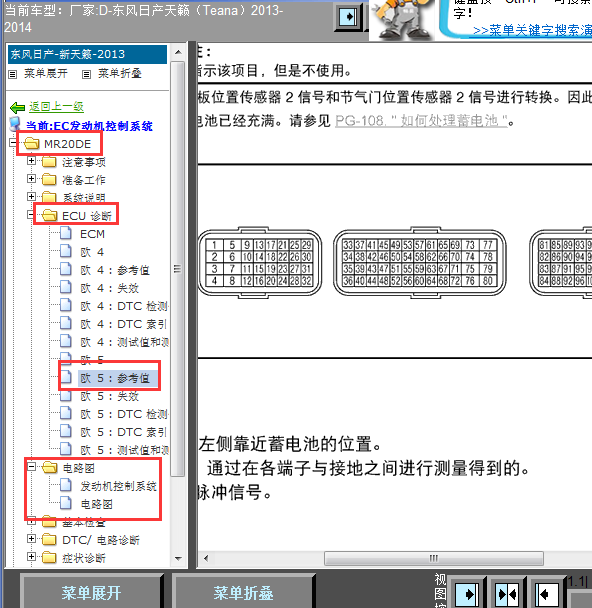Click the sidebar vertical scrollbar thumb
This screenshot has height=608, width=592.
(x=178, y=269)
